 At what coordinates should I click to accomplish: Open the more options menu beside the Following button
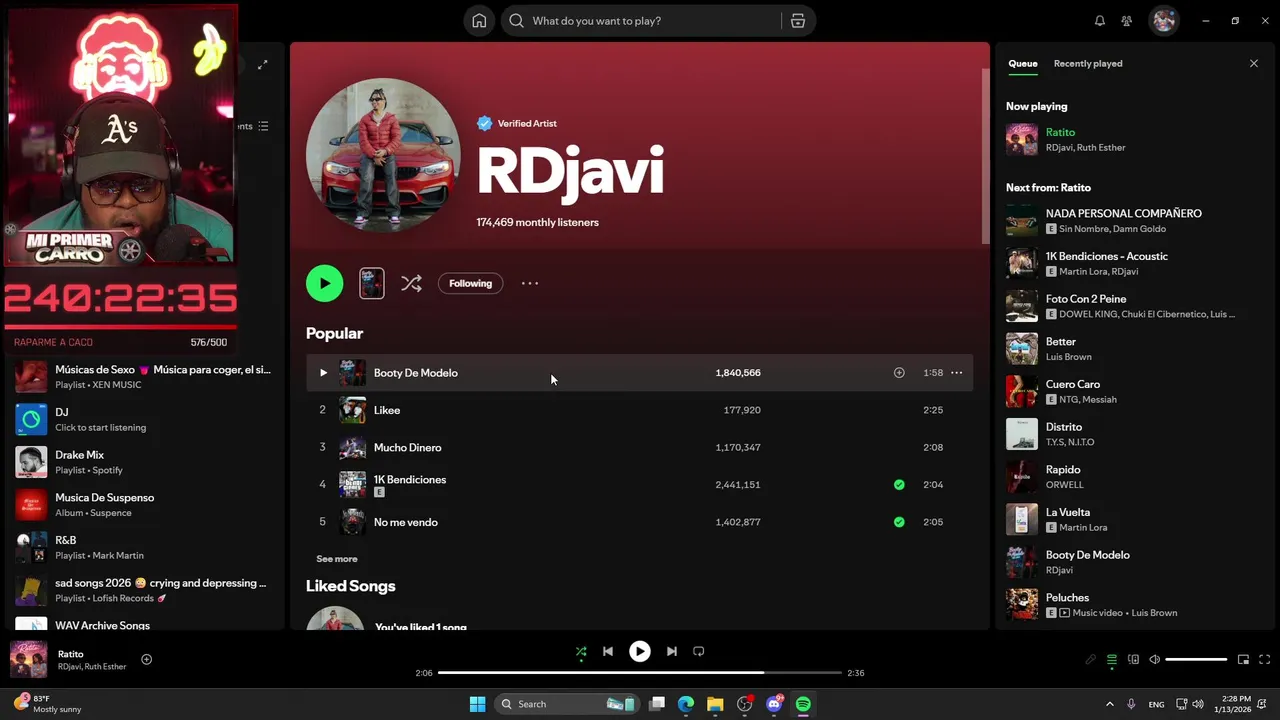pos(530,283)
